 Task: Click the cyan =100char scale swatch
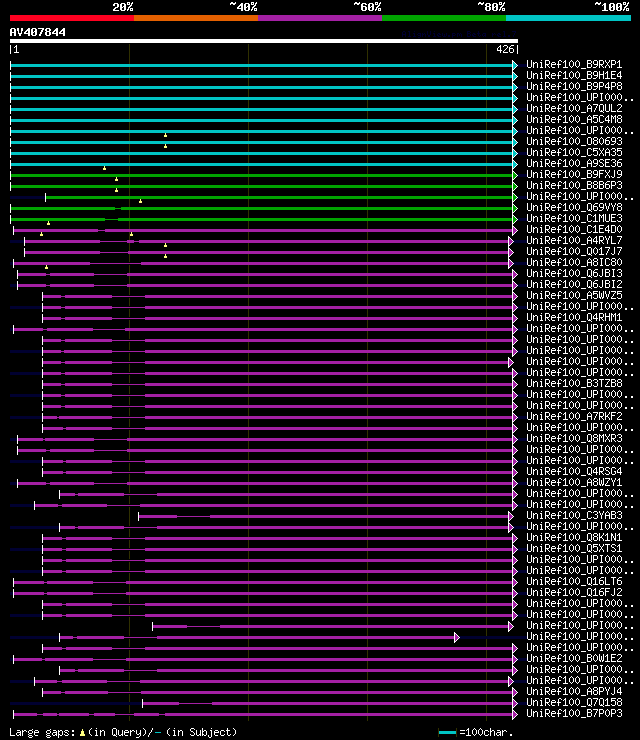[447, 732]
